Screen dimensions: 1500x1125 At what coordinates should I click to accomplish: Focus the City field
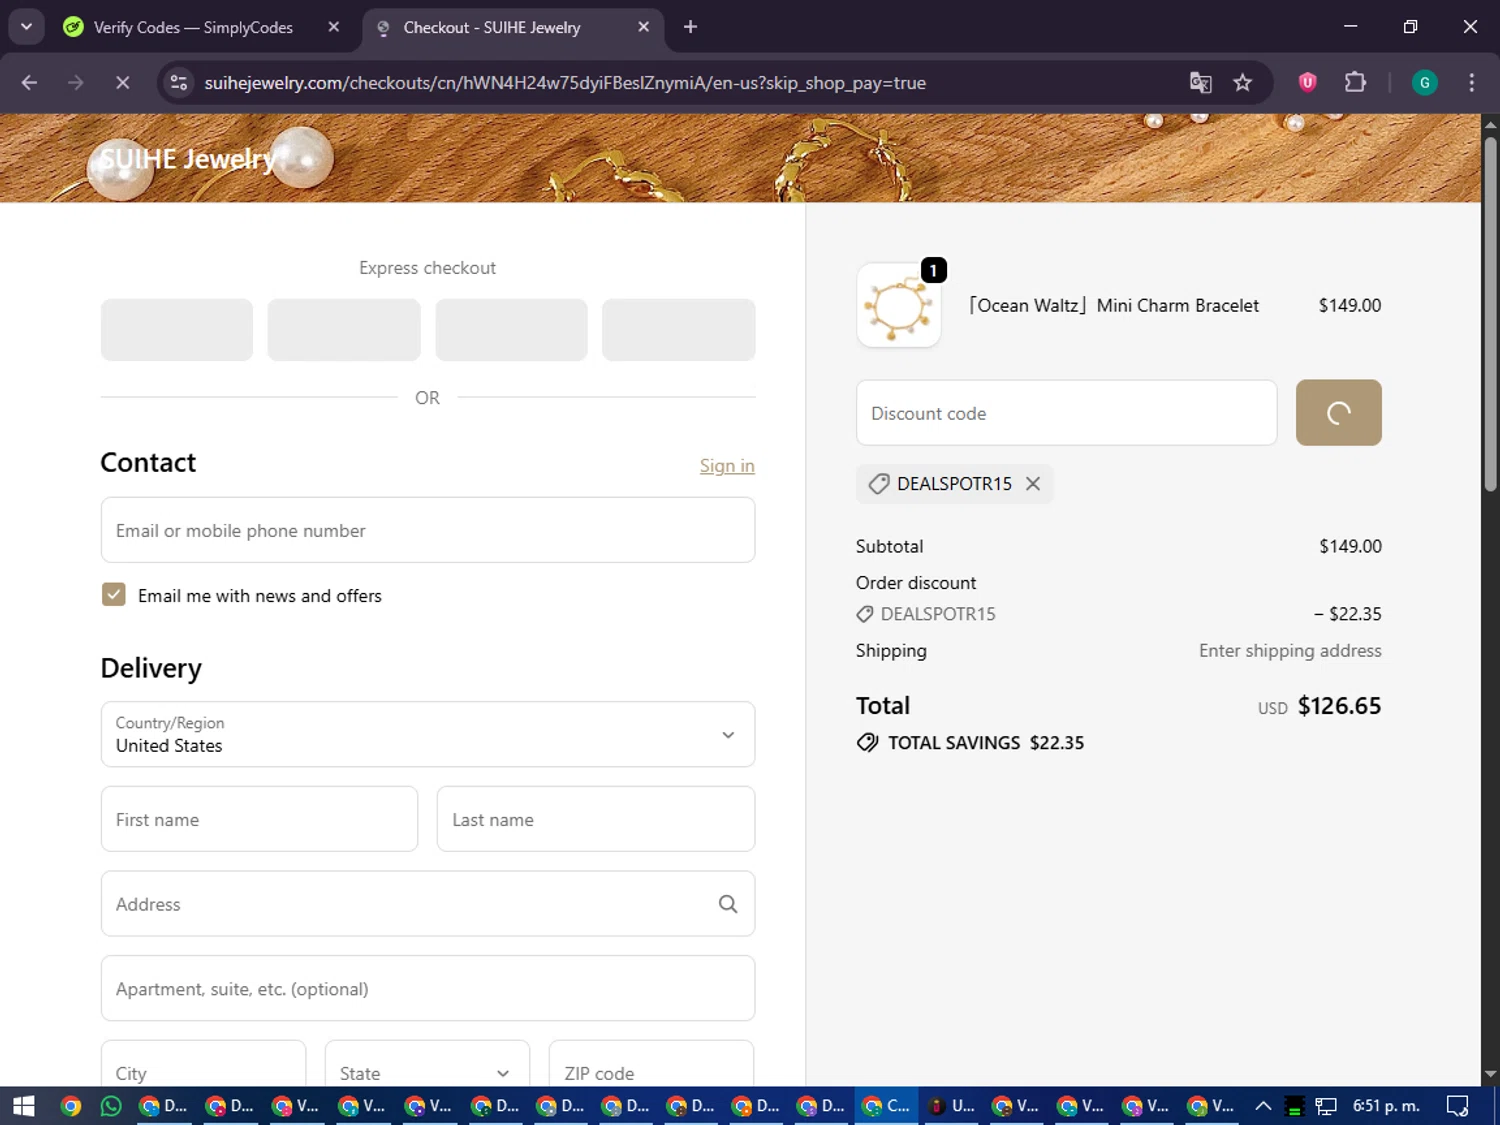[x=203, y=1064]
